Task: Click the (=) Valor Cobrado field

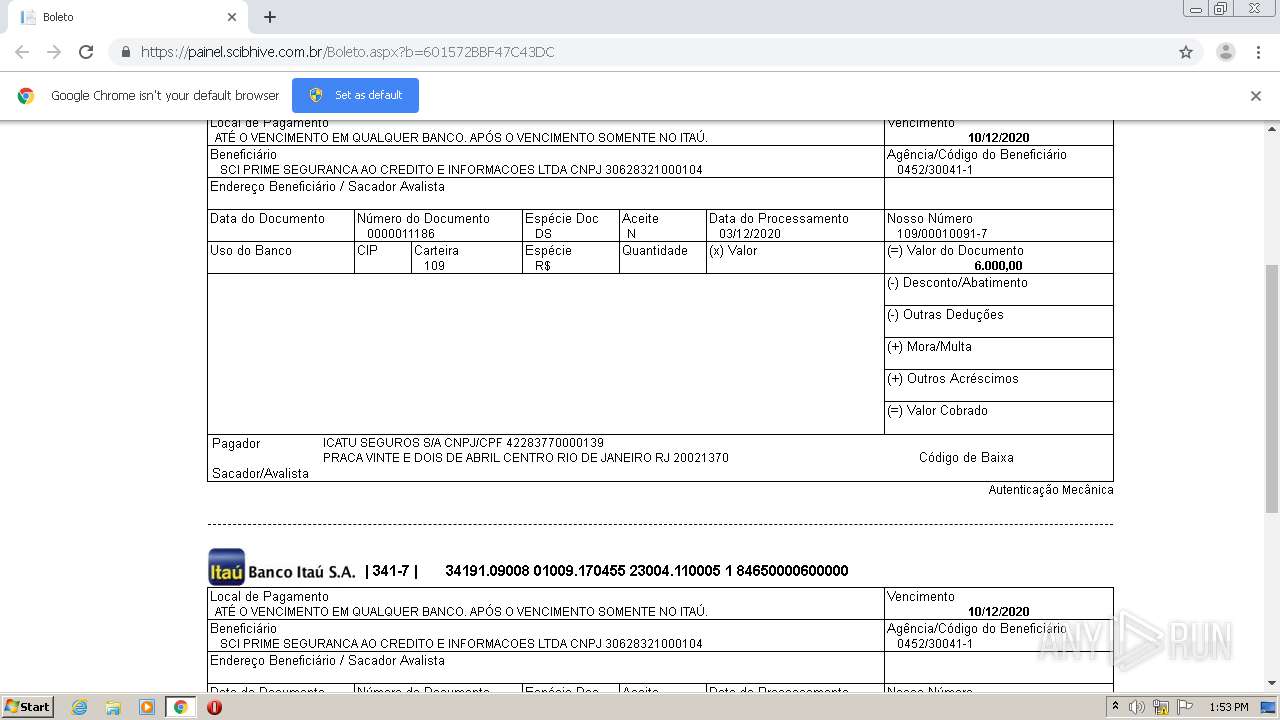Action: [x=998, y=418]
